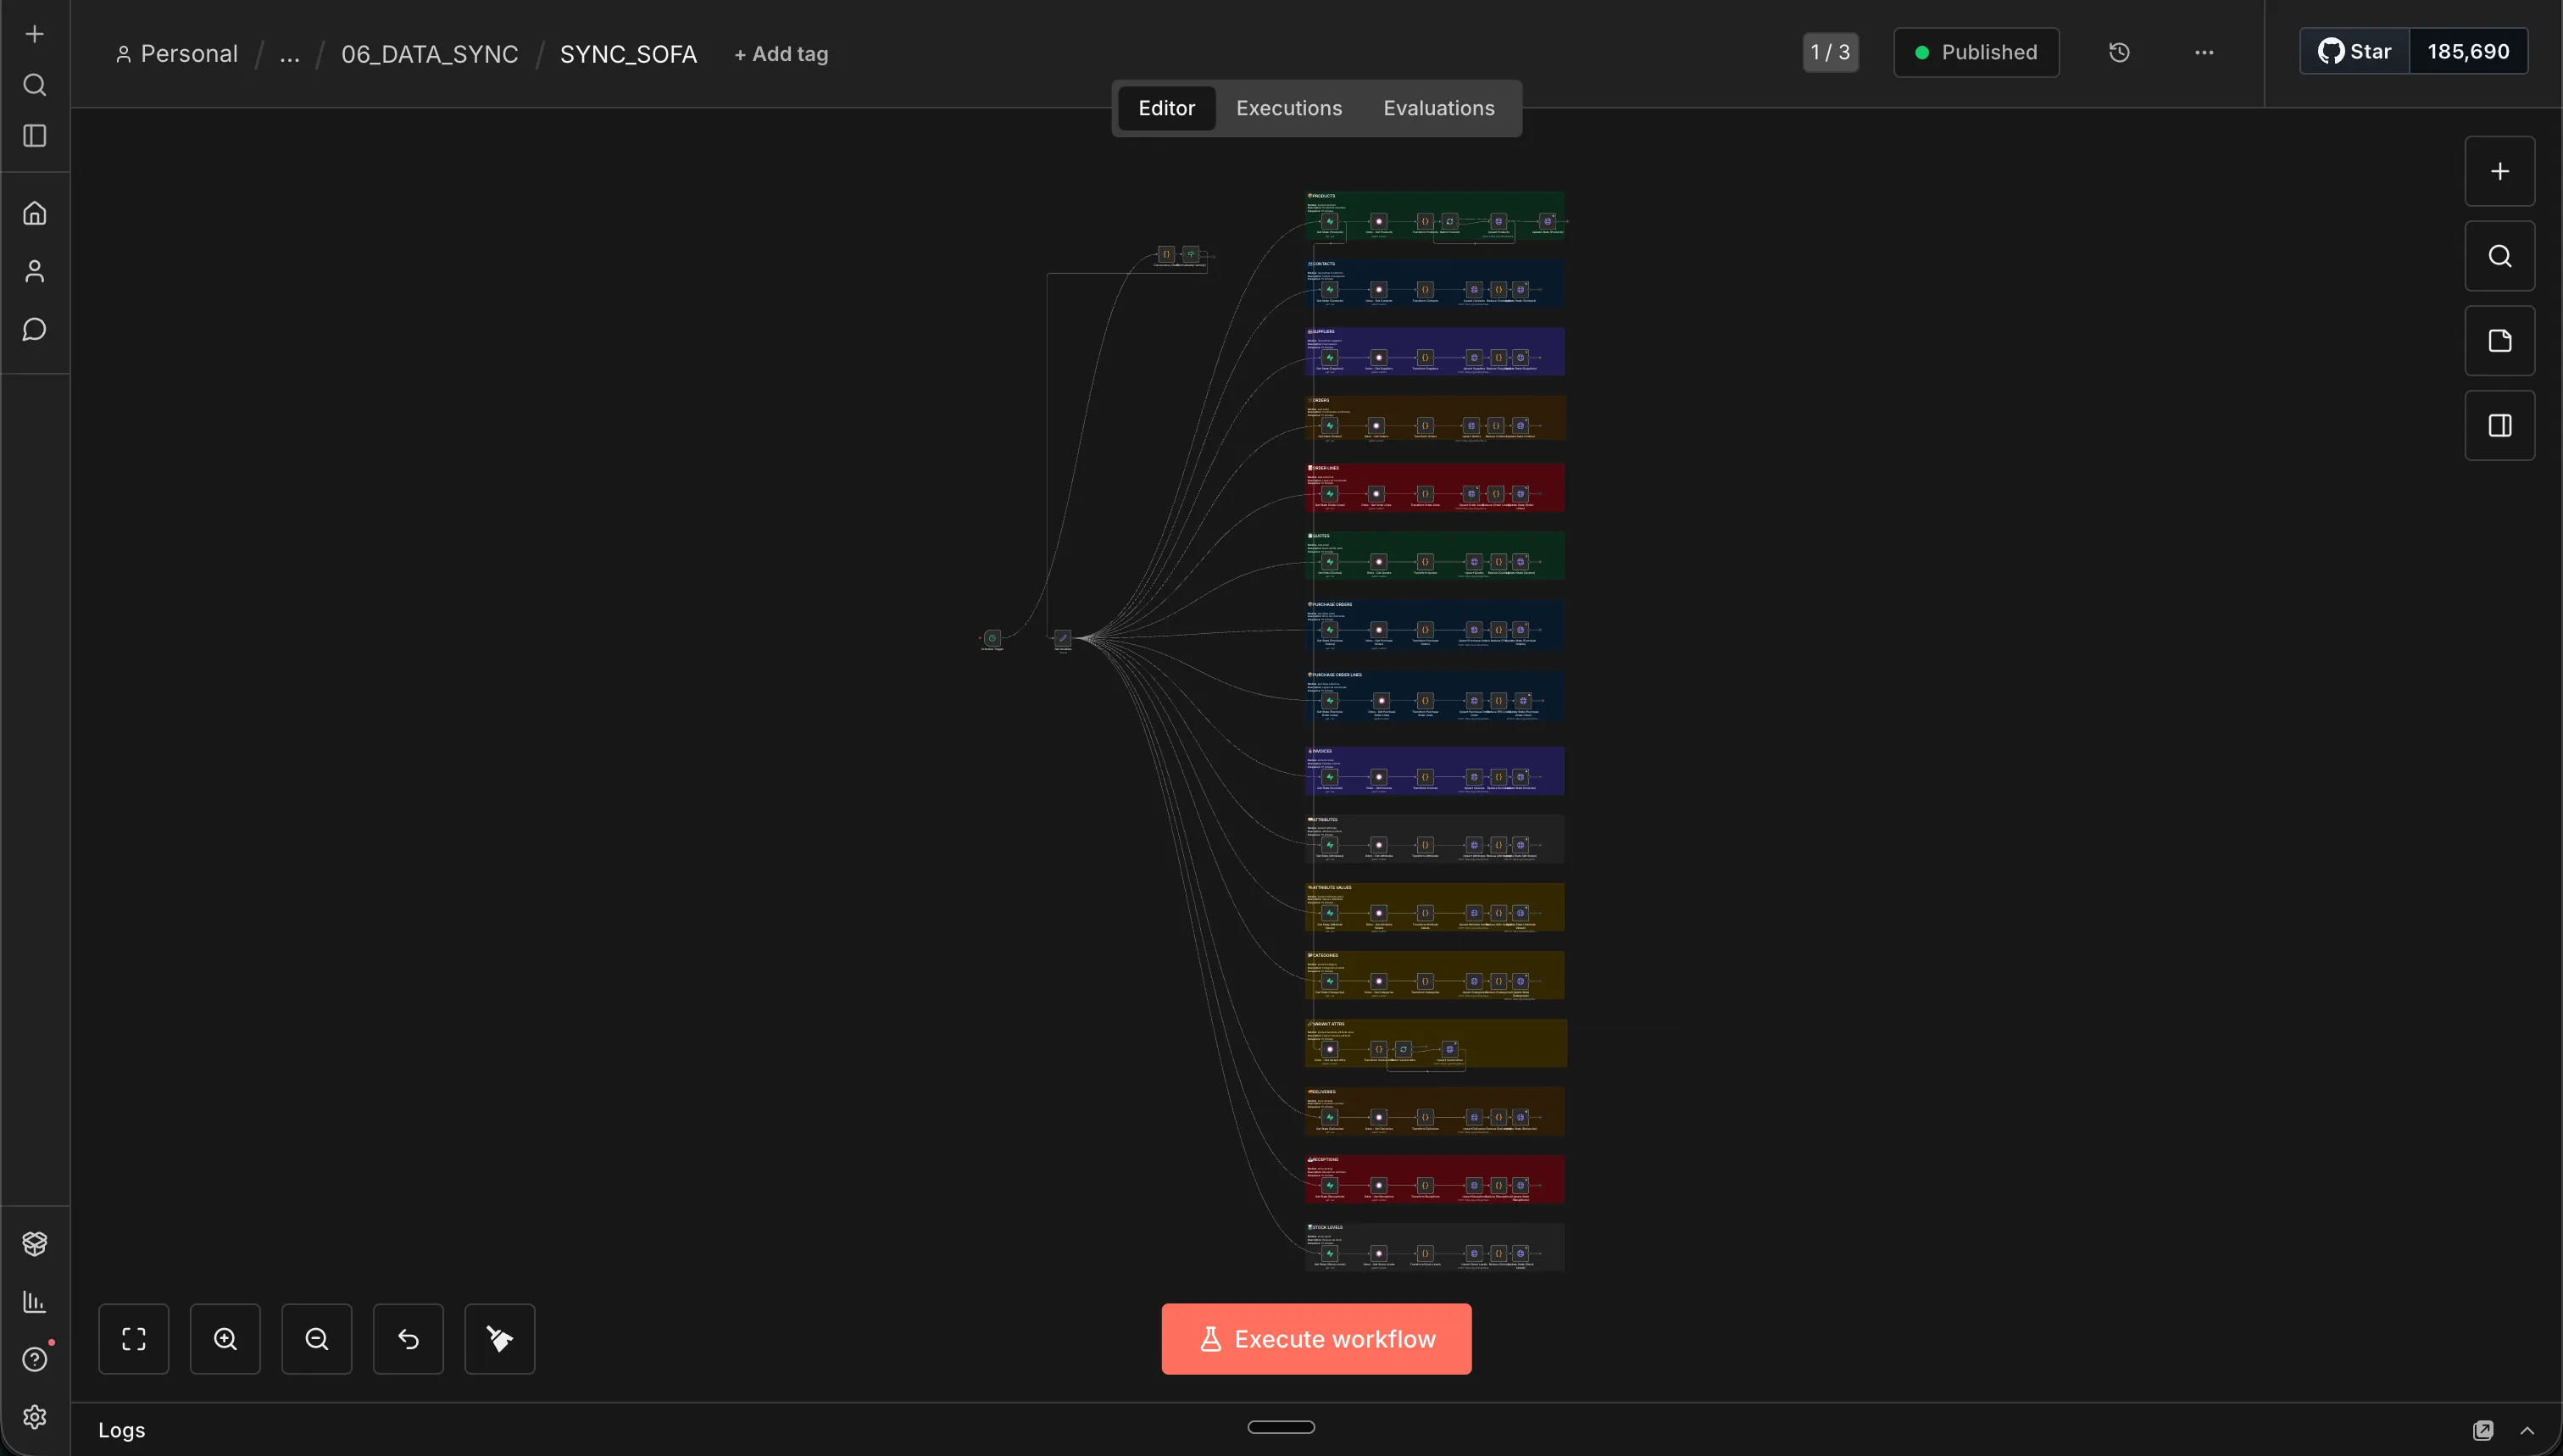The image size is (2563, 1456).
Task: Click the CONTACTS sticky note header
Action: [x=1322, y=264]
